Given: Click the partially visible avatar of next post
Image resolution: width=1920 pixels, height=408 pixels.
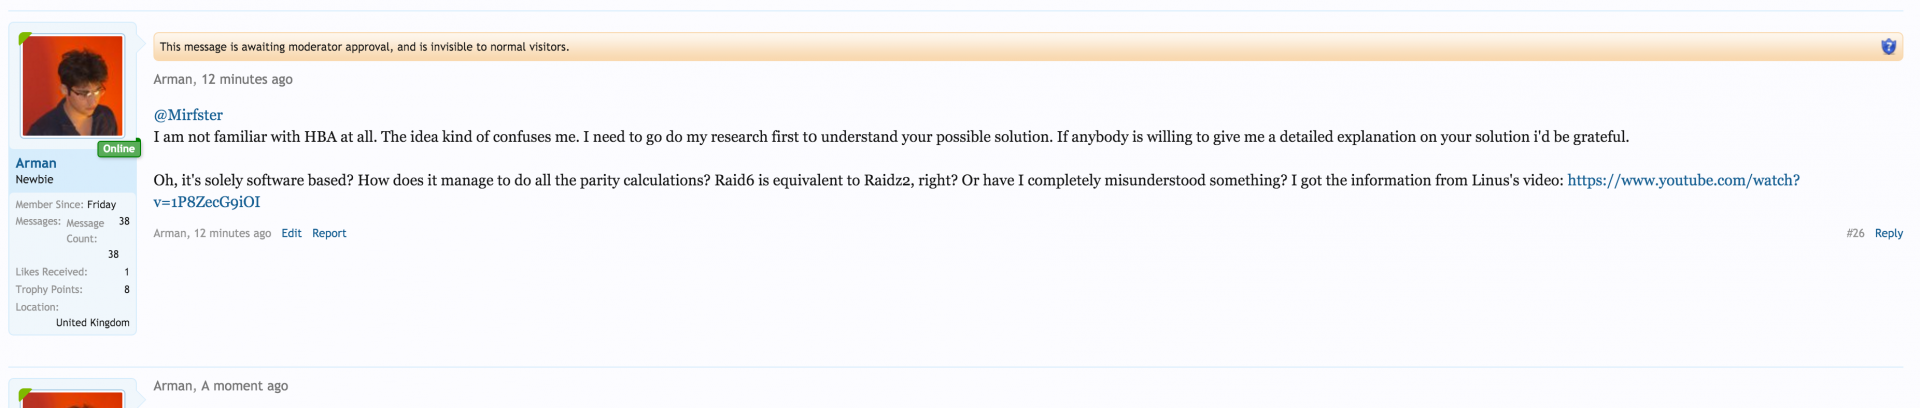Looking at the screenshot, I should [73, 400].
